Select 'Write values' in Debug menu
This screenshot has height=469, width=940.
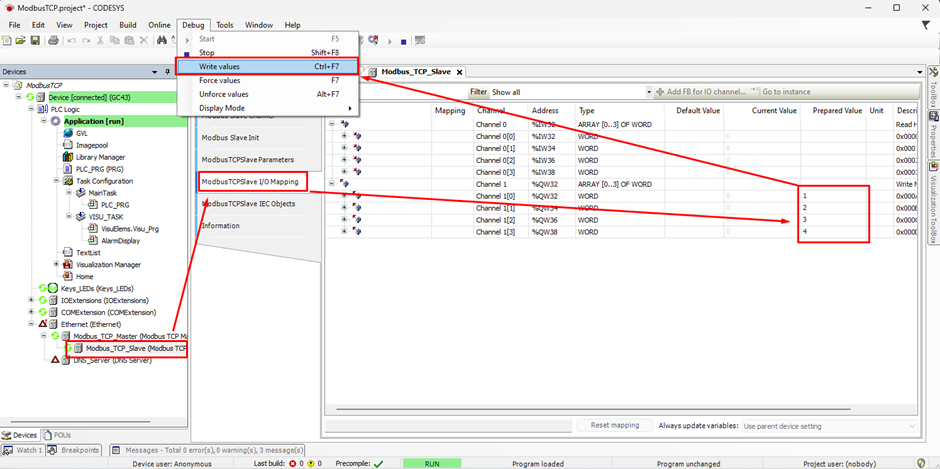pos(267,67)
